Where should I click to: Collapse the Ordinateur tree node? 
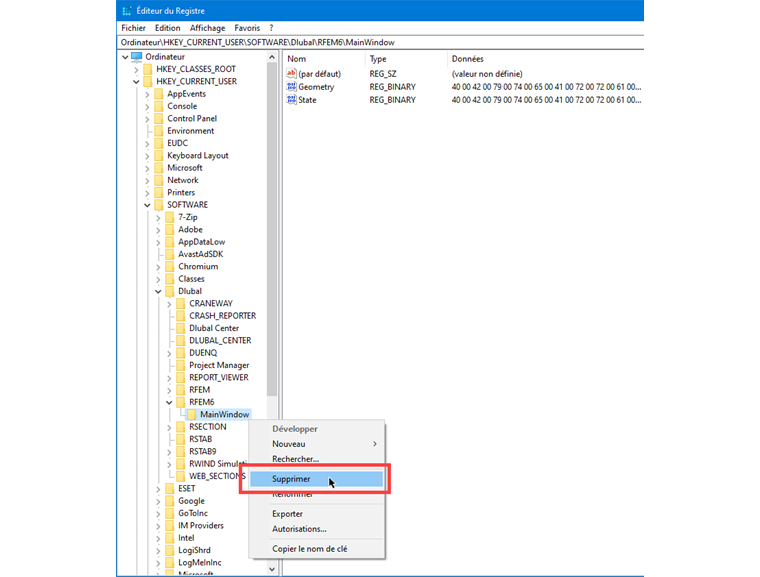pyautogui.click(x=125, y=57)
